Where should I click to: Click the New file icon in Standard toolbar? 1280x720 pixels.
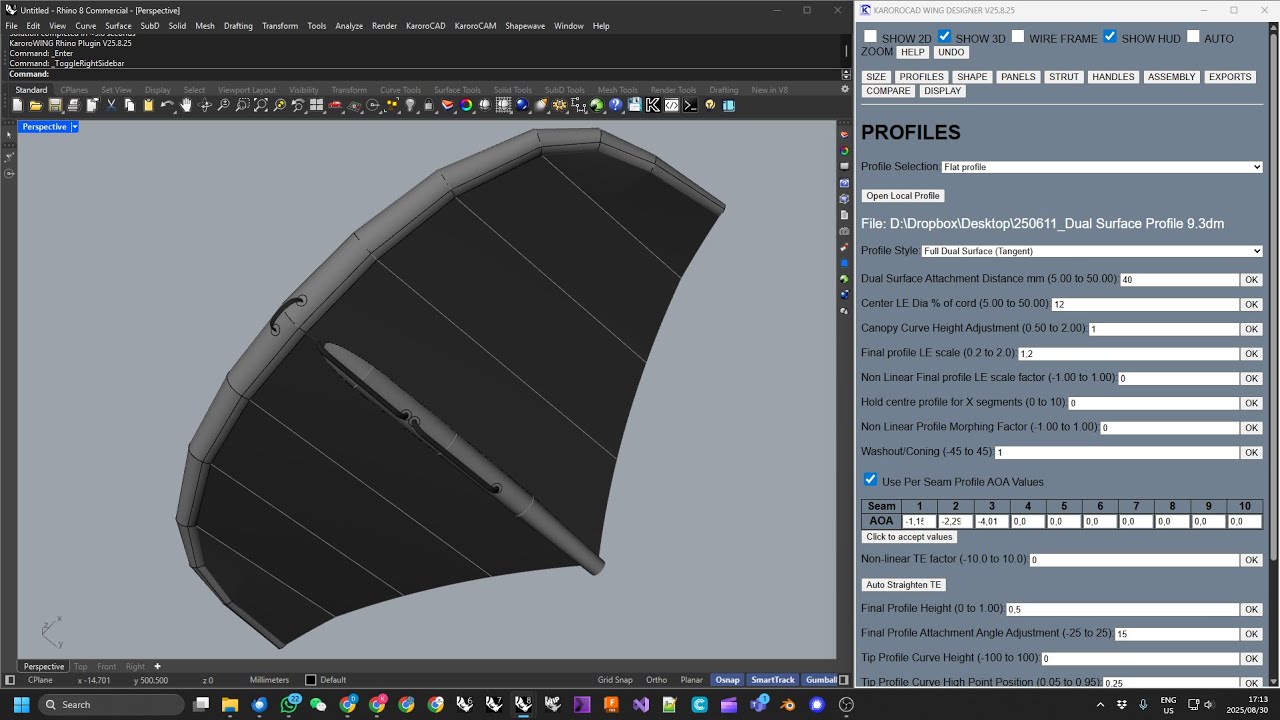click(x=18, y=105)
